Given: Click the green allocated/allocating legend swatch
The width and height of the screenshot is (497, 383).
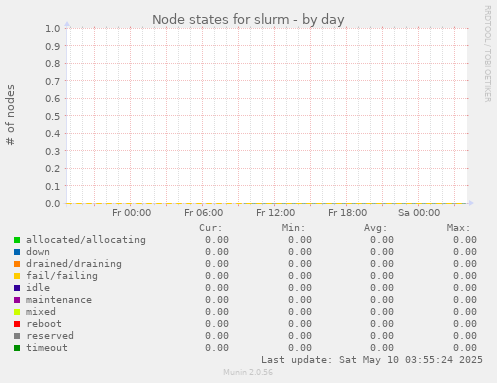Looking at the screenshot, I should pyautogui.click(x=17, y=240).
